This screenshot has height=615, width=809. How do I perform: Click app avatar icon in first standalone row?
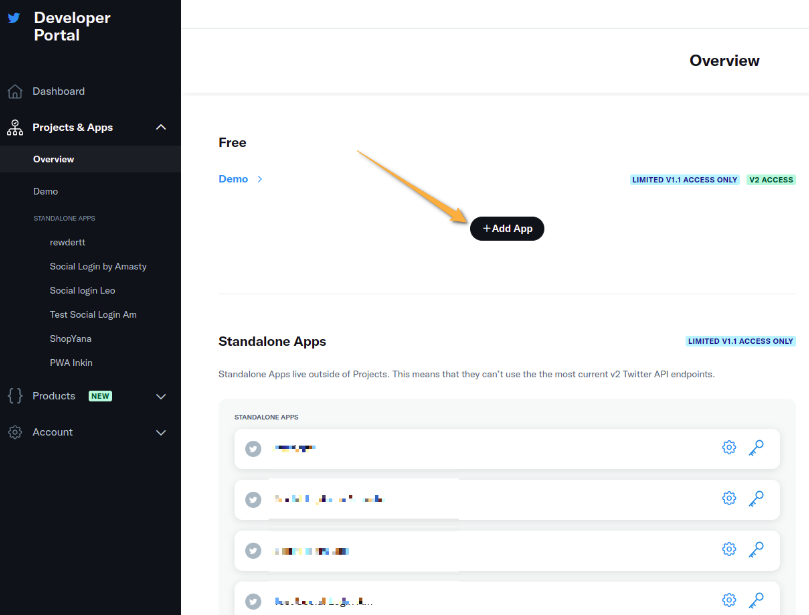253,449
